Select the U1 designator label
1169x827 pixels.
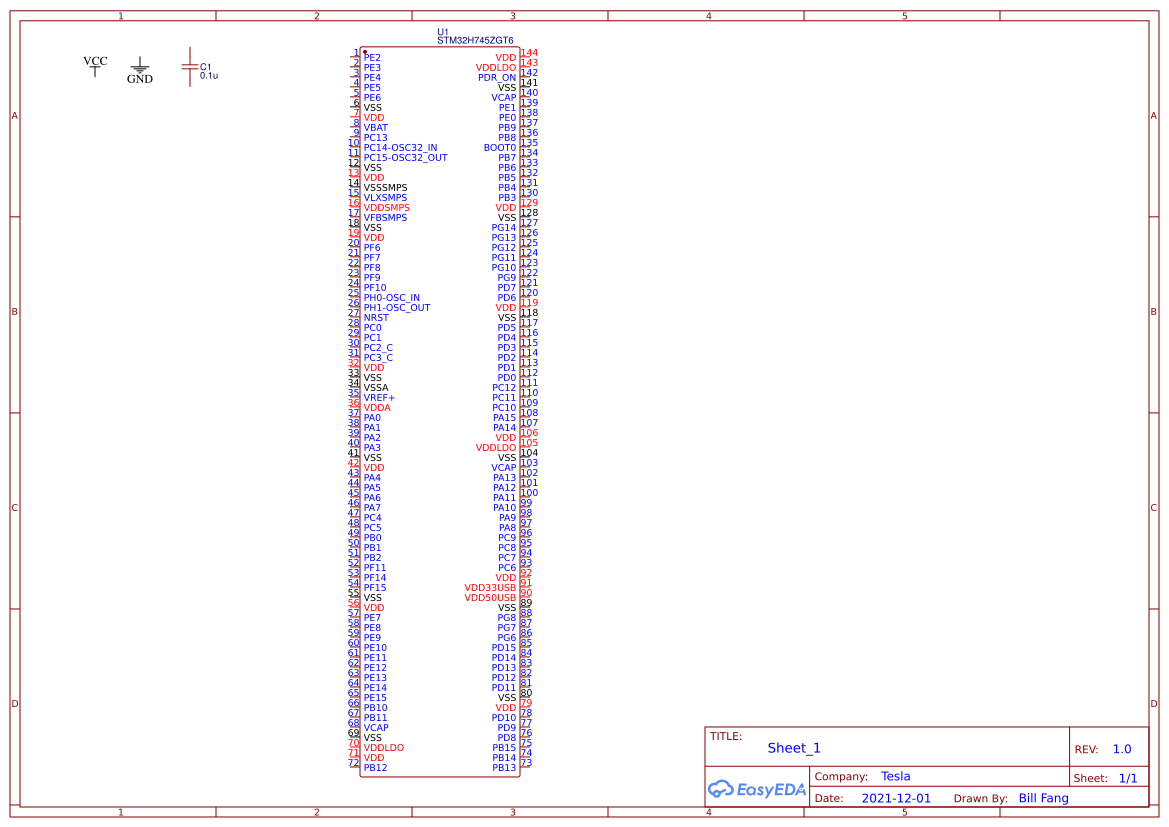443,32
